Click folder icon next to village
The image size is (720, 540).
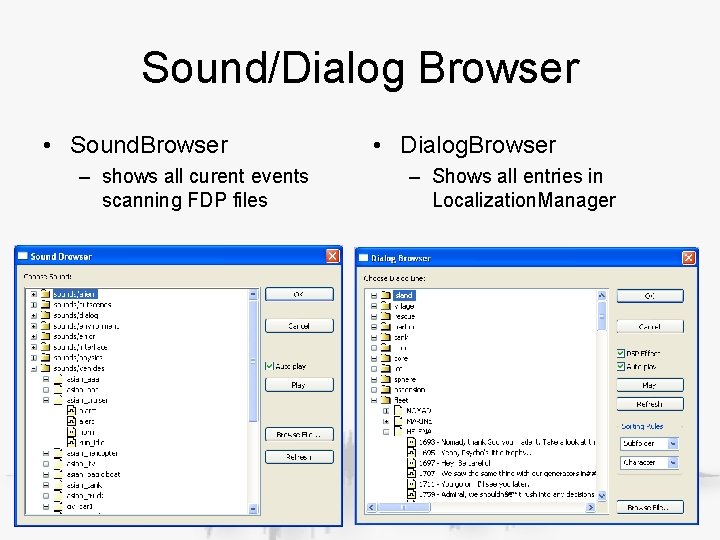click(x=386, y=306)
